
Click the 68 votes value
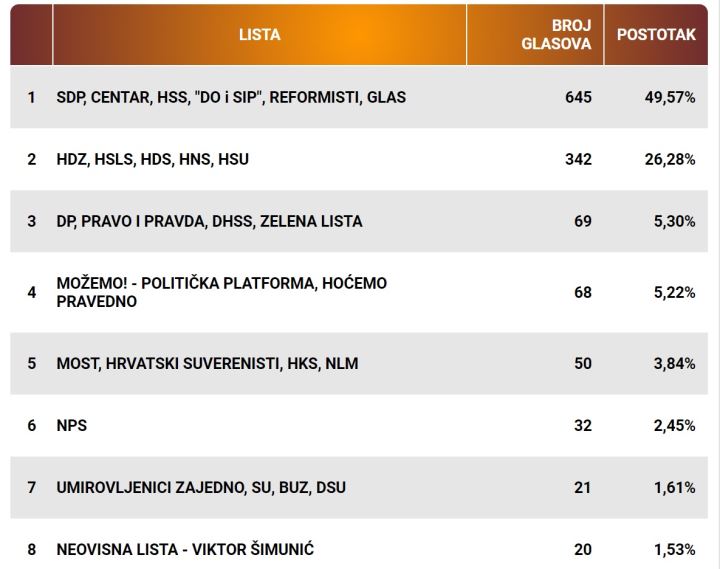583,293
